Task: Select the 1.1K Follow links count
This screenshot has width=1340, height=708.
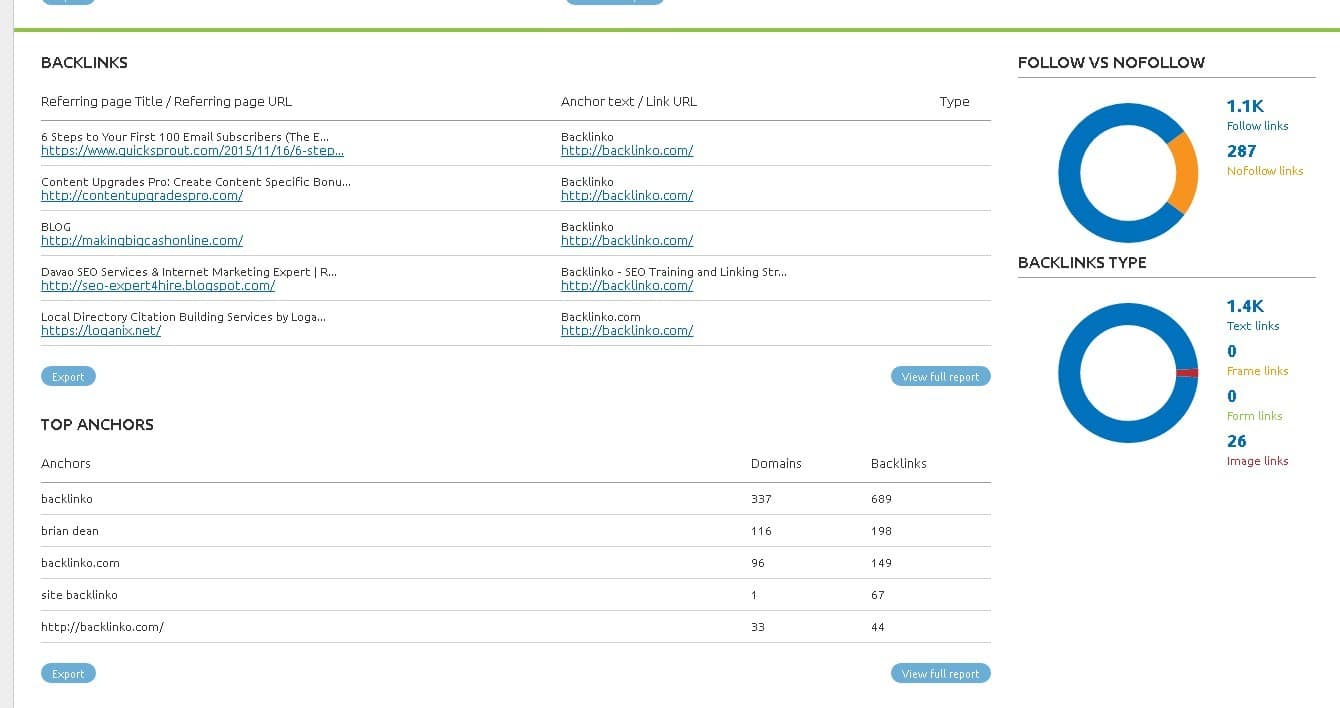Action: click(1245, 106)
